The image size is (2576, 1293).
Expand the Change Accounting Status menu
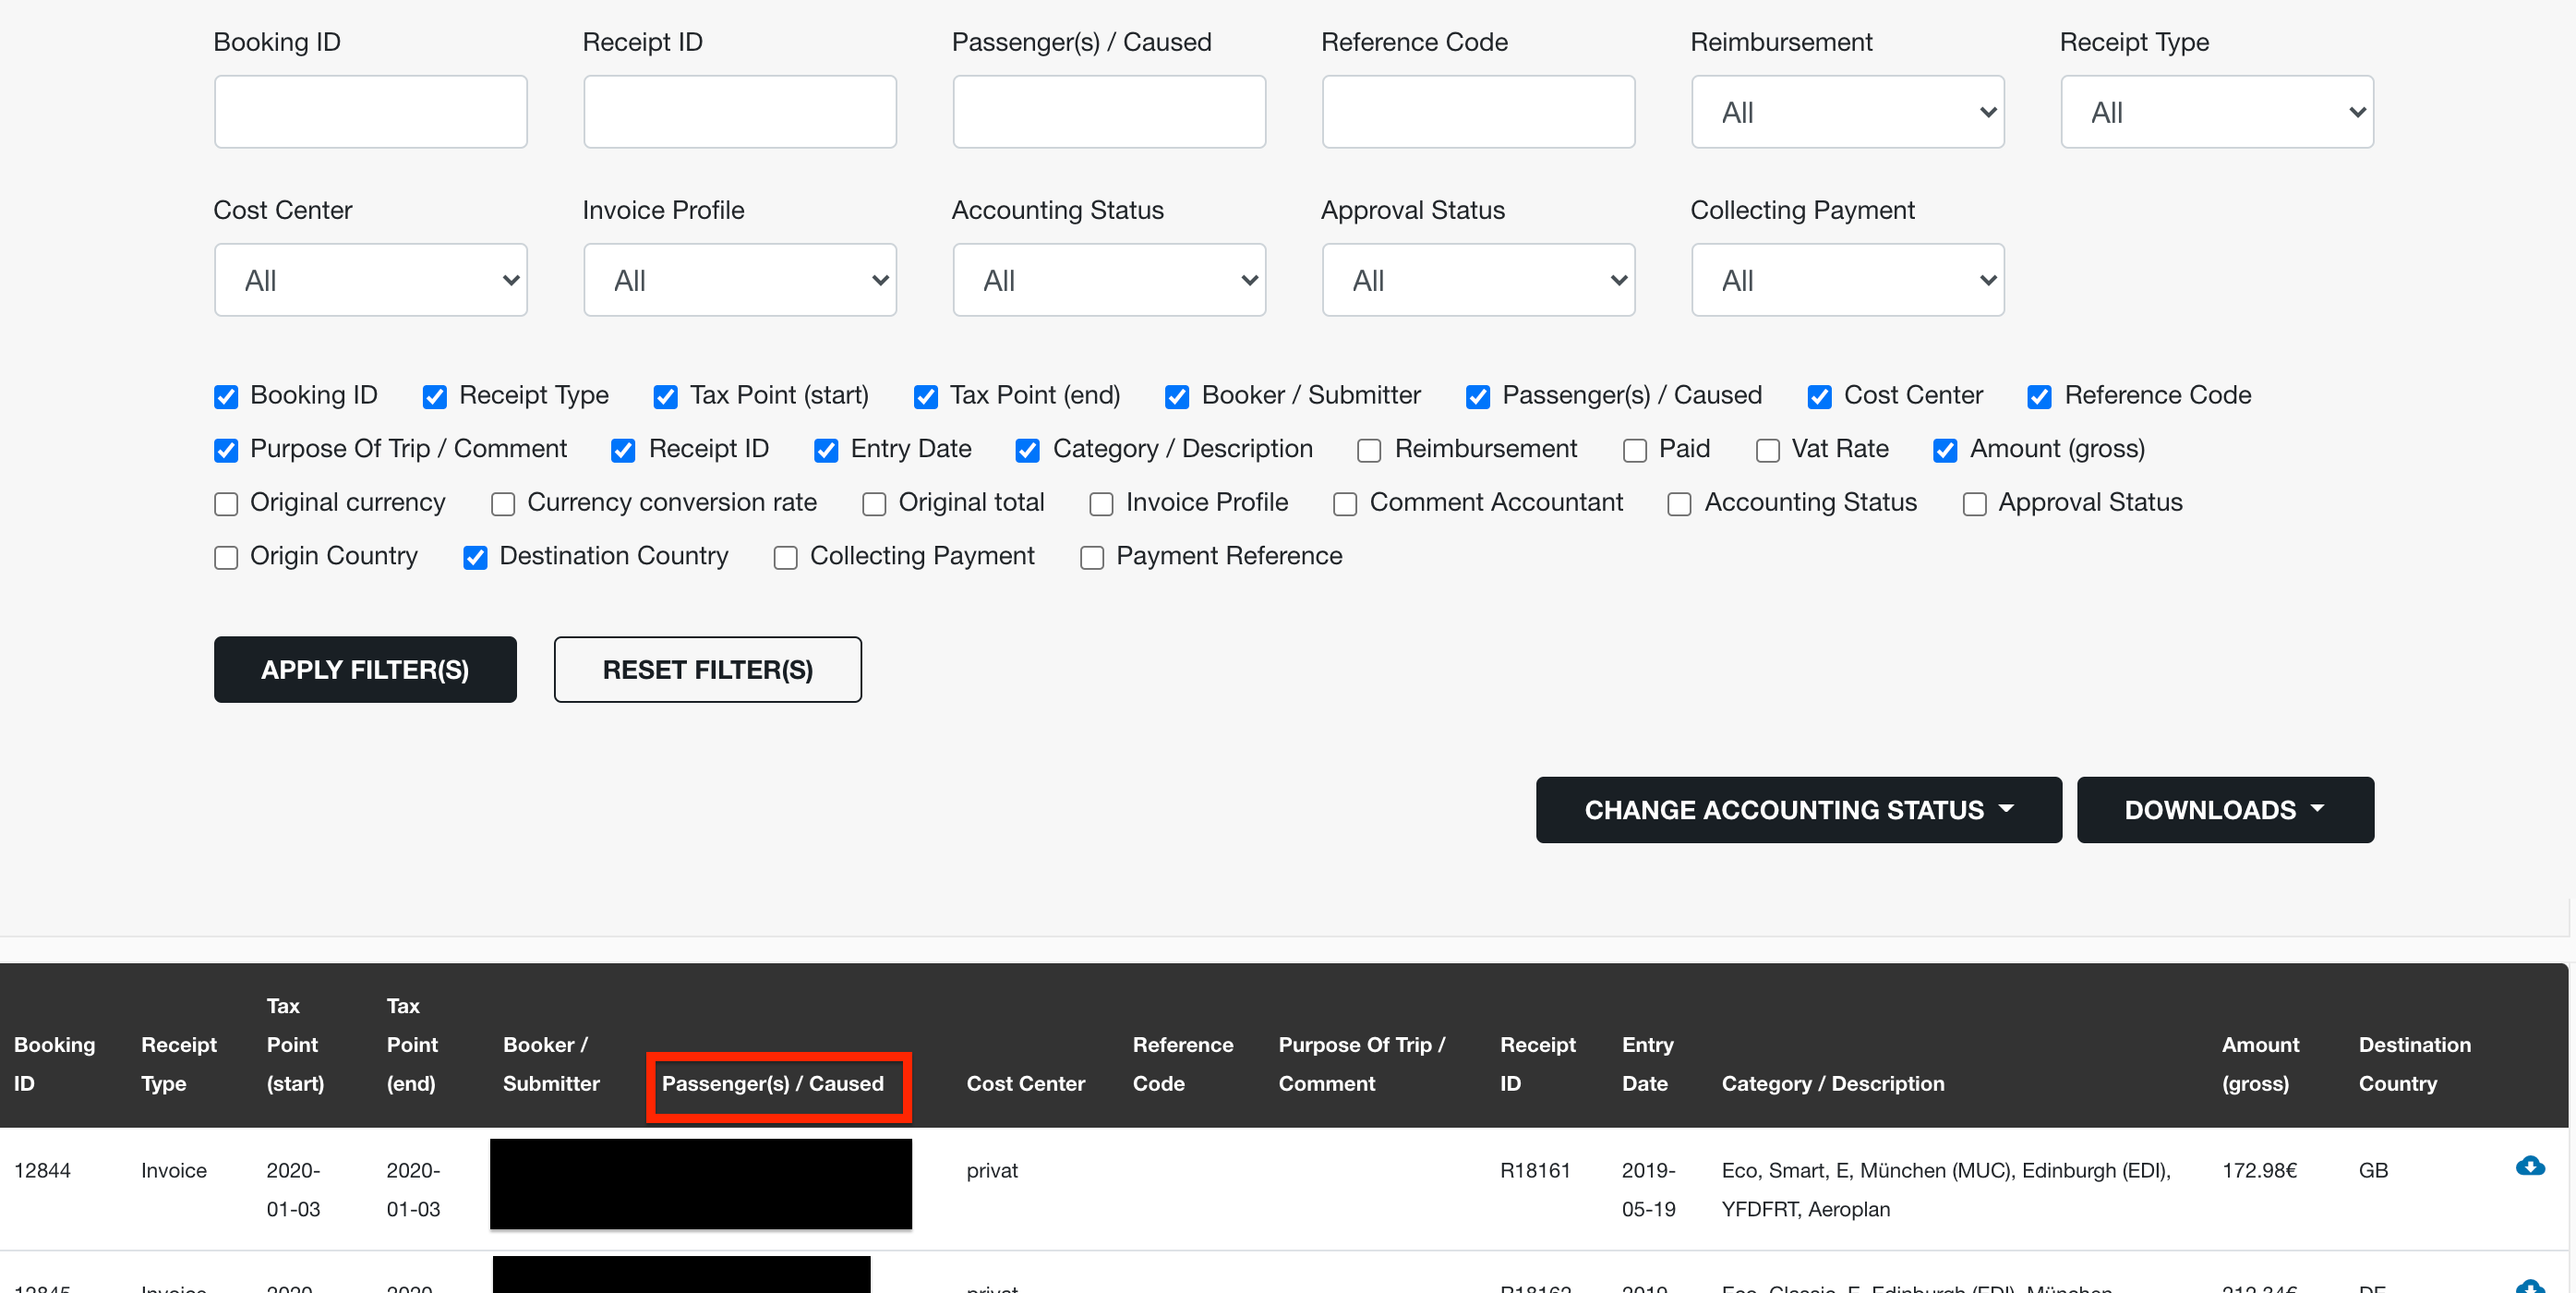(x=1798, y=809)
